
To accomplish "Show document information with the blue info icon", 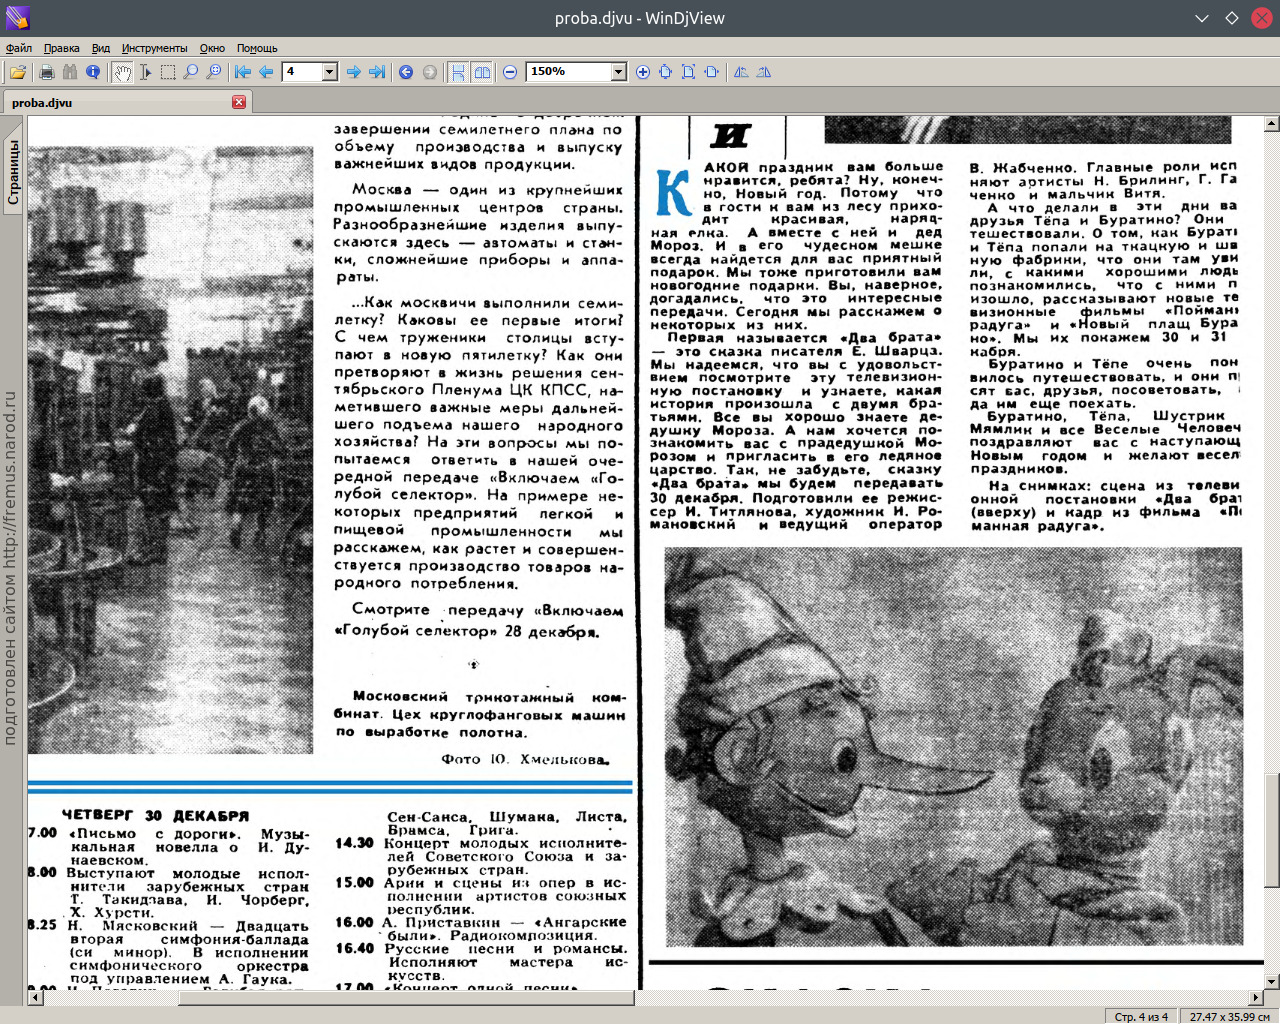I will (93, 72).
